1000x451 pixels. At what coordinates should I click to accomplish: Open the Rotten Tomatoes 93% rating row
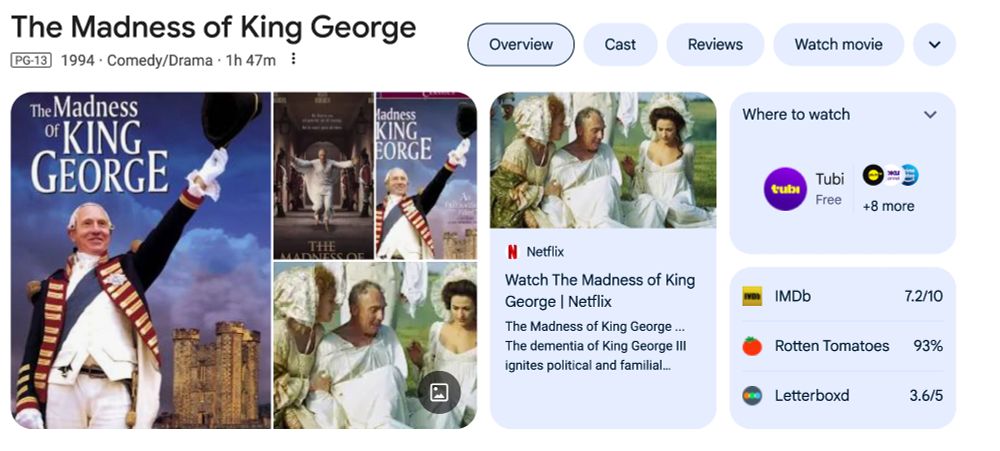pos(842,346)
